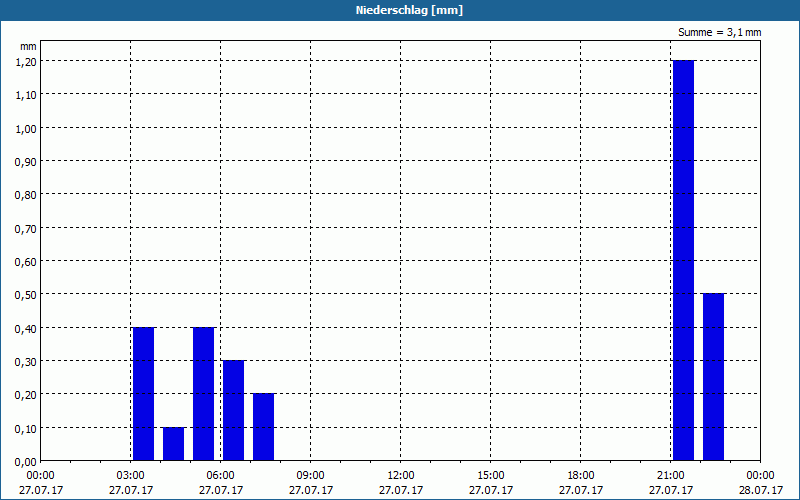This screenshot has height=500, width=800.
Task: Click the 12:00 x-axis time label
Action: tap(401, 476)
